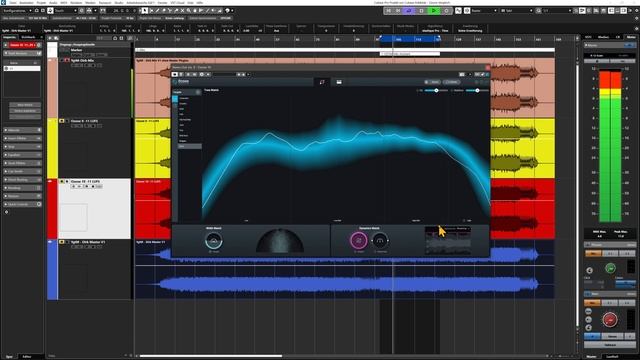Image resolution: width=640 pixels, height=360 pixels.
Task: Expand the Strip section in Inspector
Action: coord(22,147)
